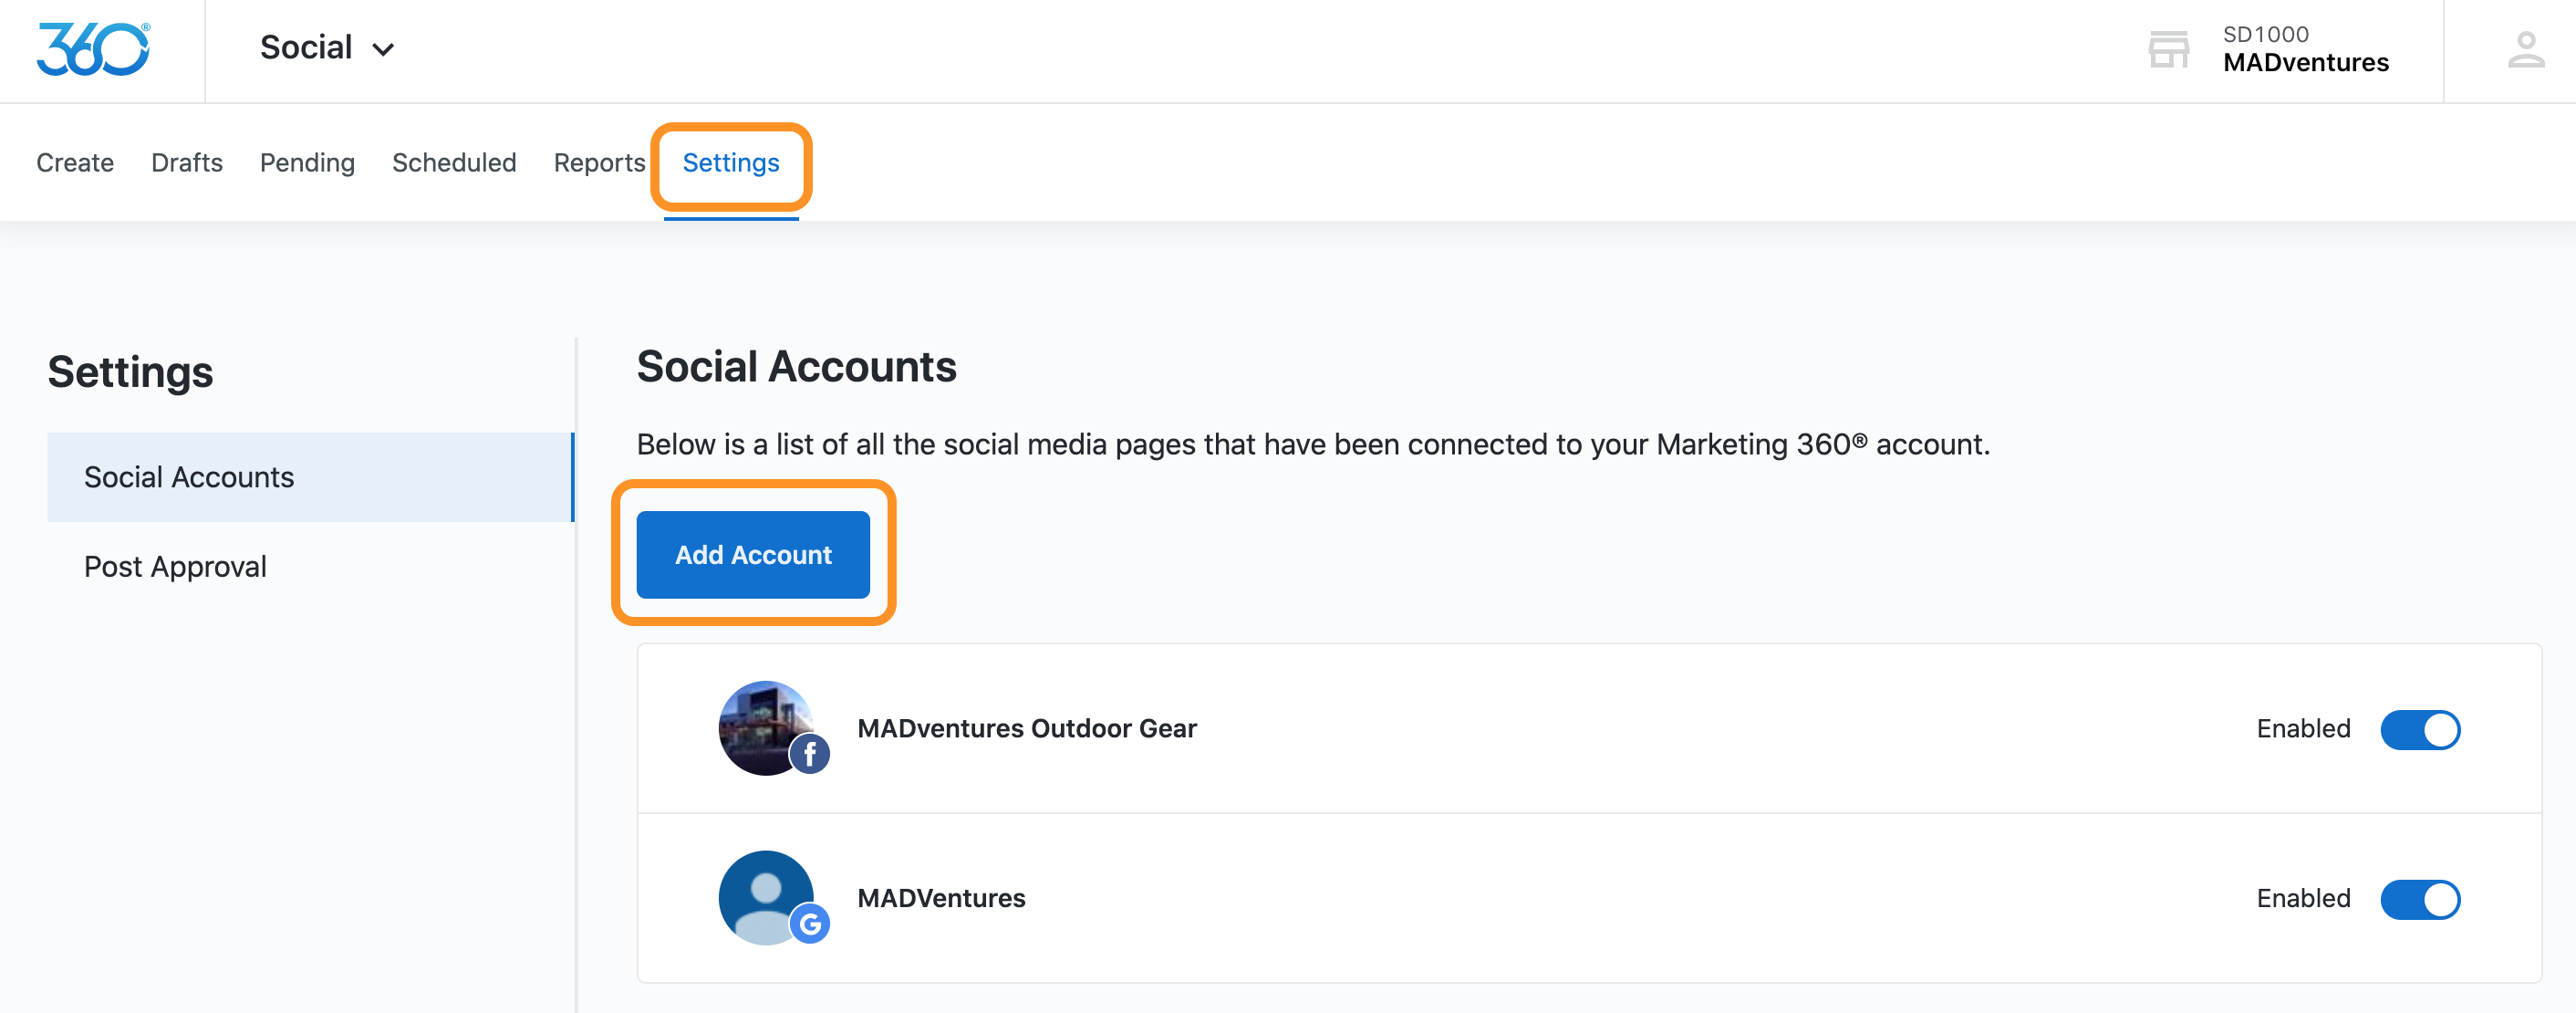Click the Google badge icon
The width and height of the screenshot is (2576, 1013).
(810, 924)
